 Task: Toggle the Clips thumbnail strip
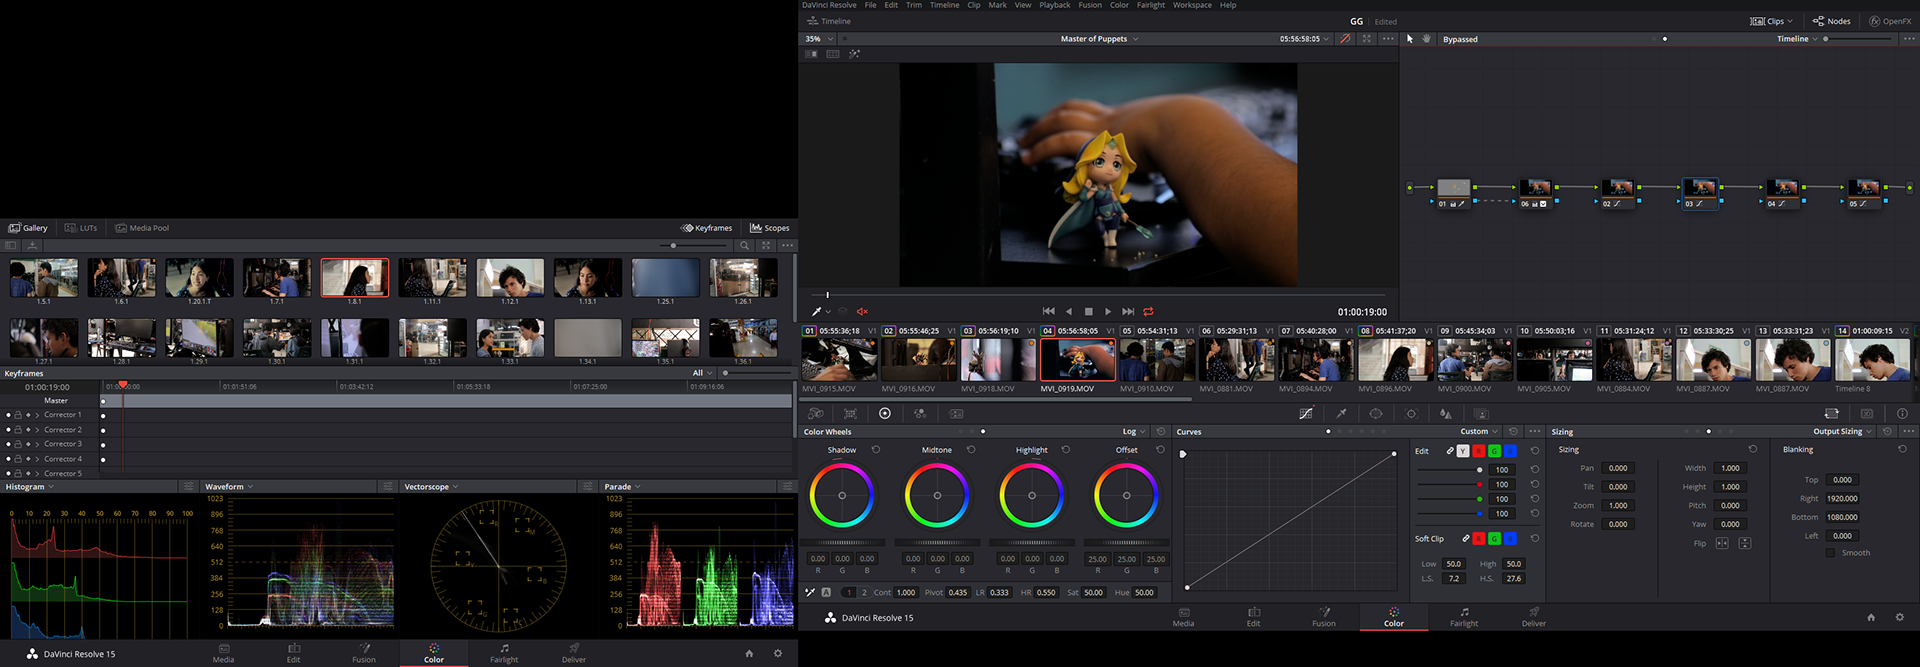(x=1771, y=21)
